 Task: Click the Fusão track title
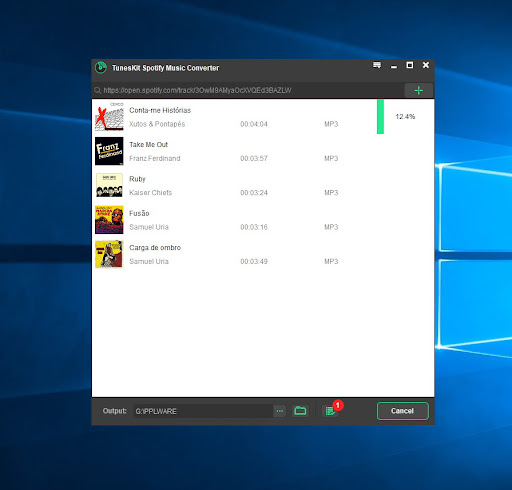tap(139, 213)
